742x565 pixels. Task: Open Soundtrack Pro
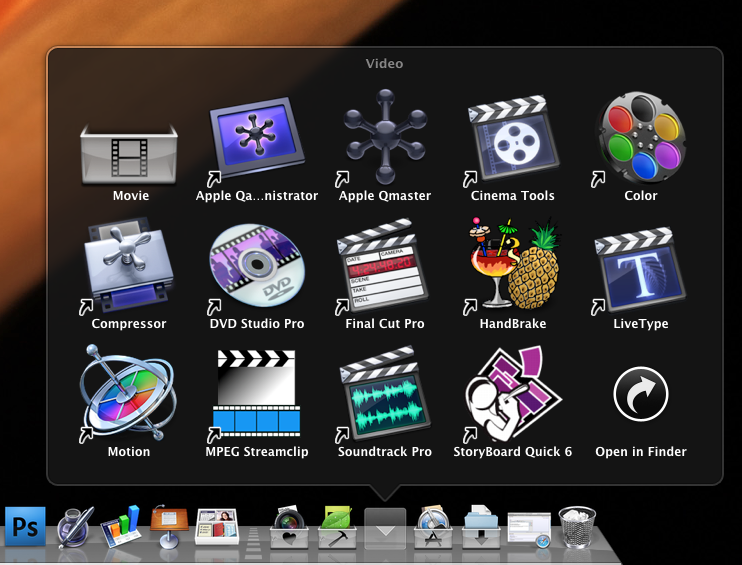point(385,393)
